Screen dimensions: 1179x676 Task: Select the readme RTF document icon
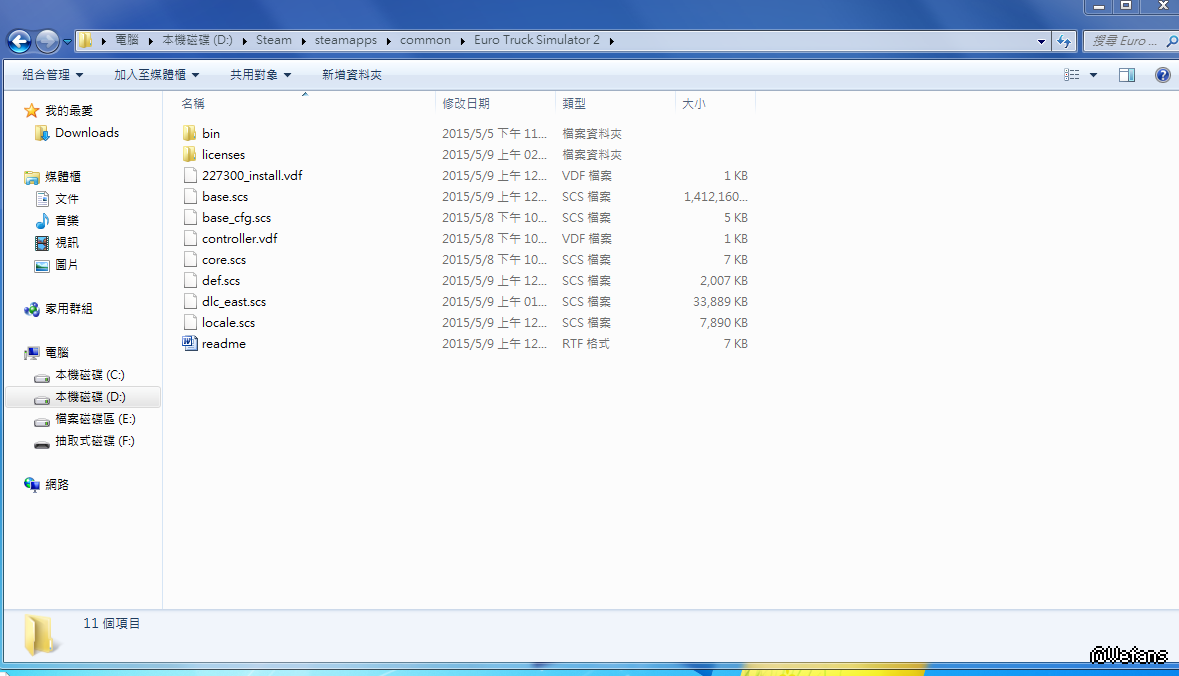(189, 344)
